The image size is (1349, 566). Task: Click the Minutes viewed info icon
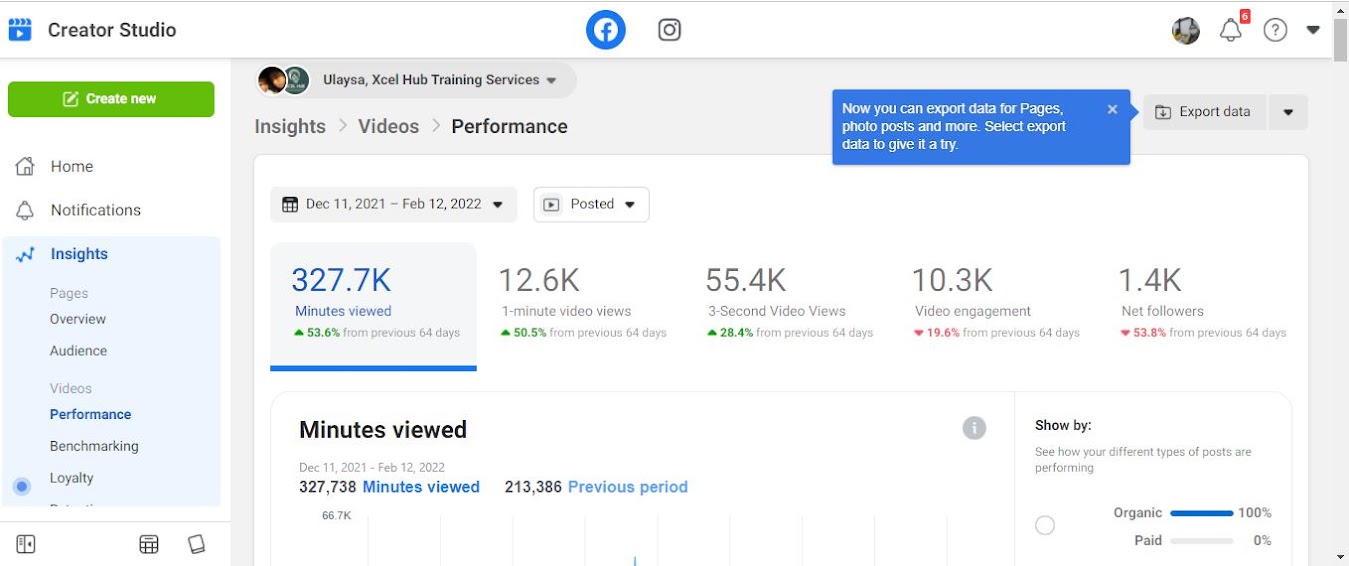point(973,428)
